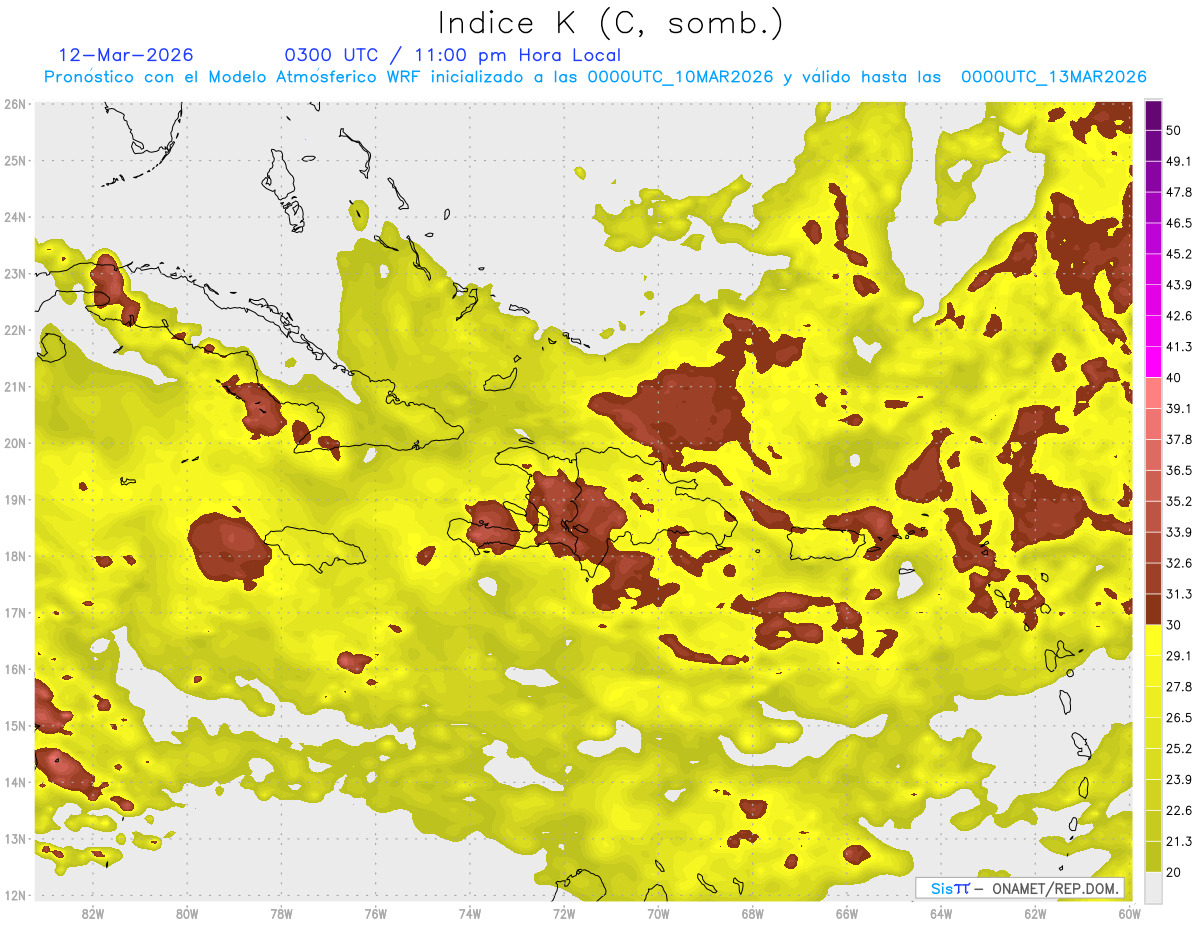
Task: Click the '41.3' color scale value
Action: coord(1178,347)
